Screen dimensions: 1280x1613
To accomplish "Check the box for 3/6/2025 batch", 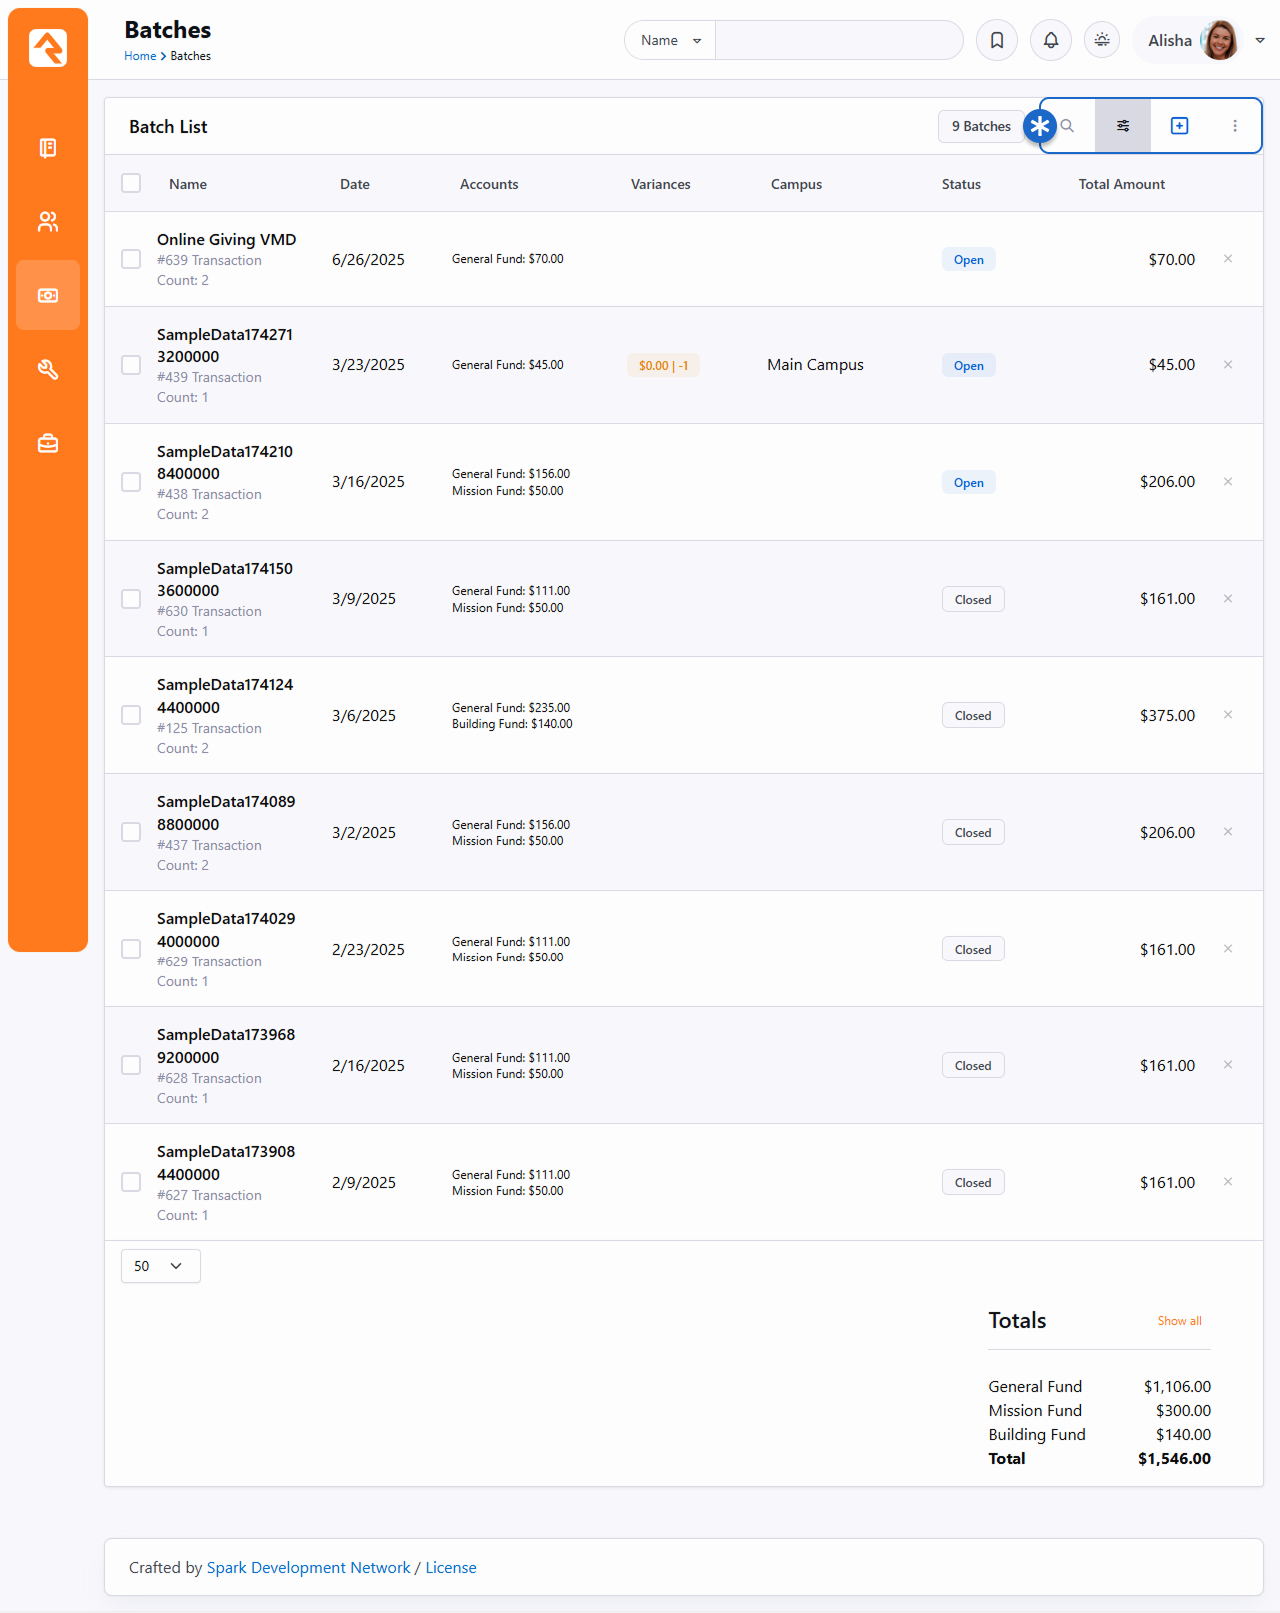I will tap(131, 715).
